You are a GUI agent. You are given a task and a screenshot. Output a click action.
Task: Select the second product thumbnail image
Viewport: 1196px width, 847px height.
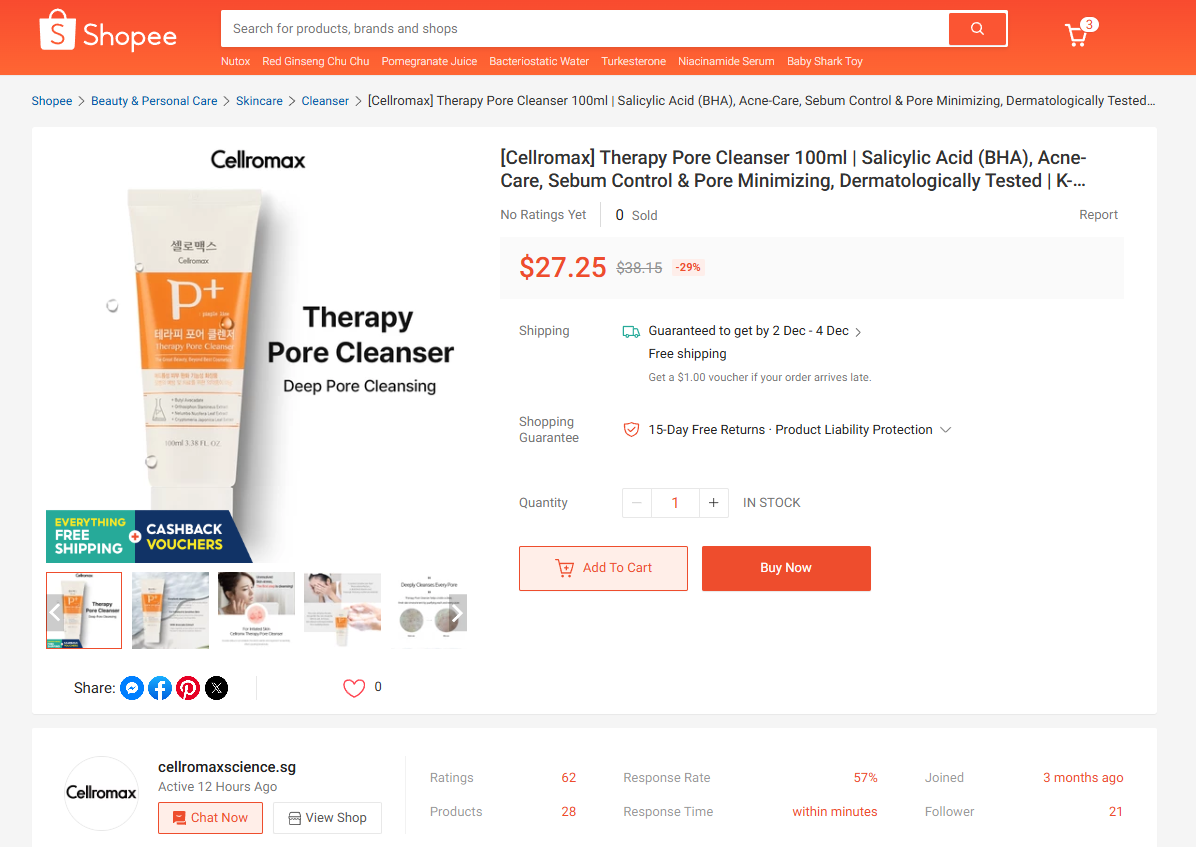pyautogui.click(x=170, y=610)
